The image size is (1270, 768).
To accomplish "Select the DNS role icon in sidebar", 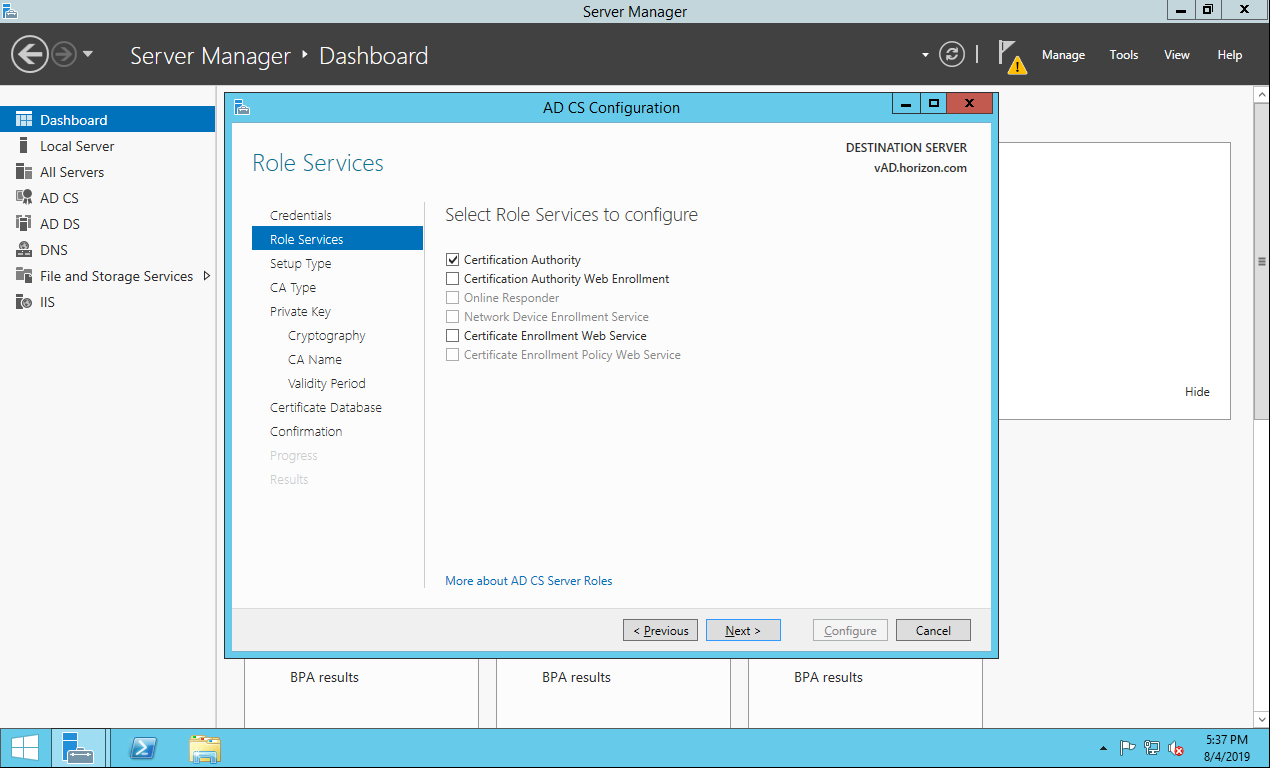I will pyautogui.click(x=24, y=250).
